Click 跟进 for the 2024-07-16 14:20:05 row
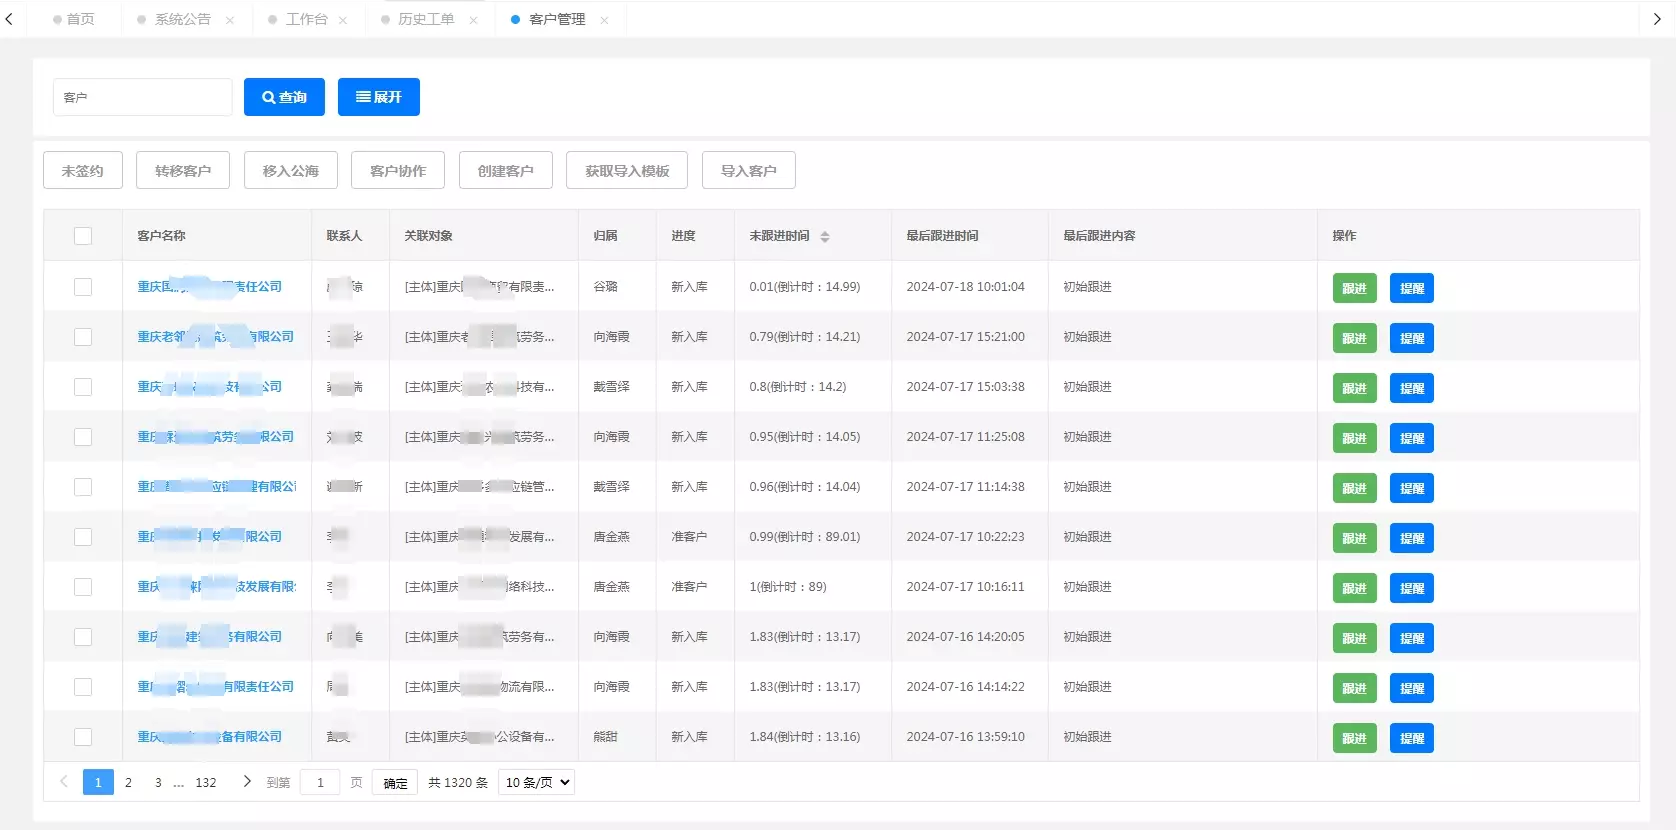The height and width of the screenshot is (830, 1676). coord(1355,638)
